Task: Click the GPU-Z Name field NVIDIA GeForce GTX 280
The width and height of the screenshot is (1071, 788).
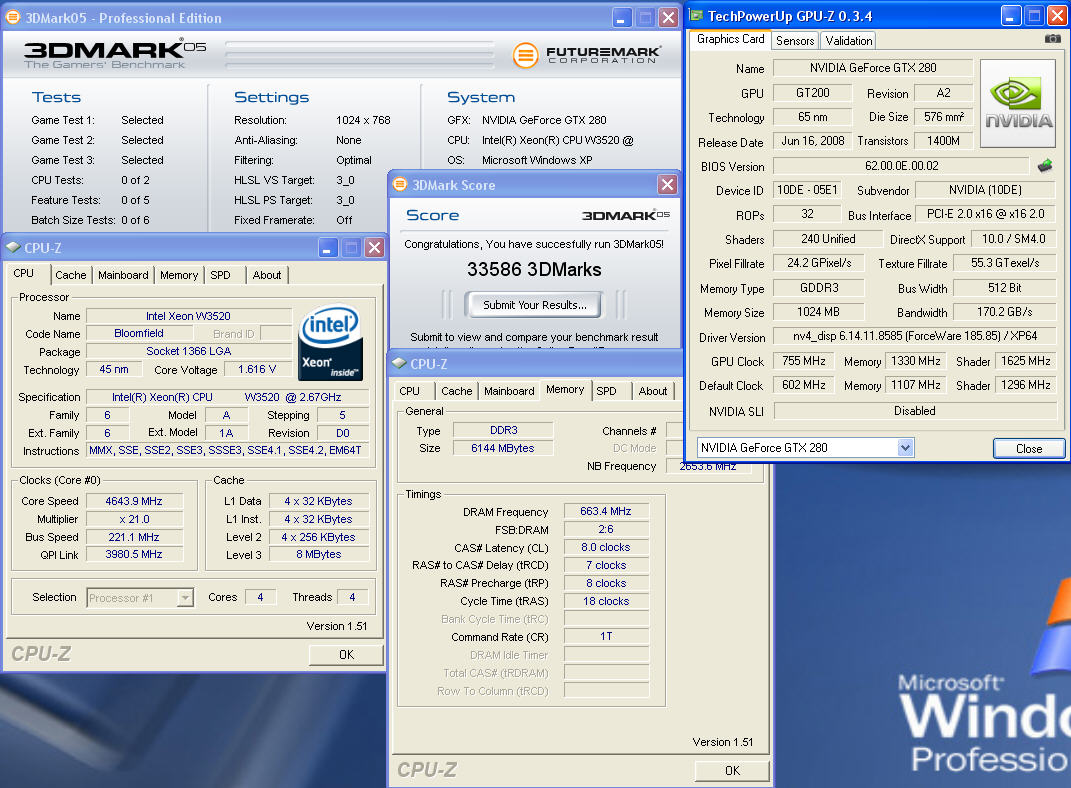Action: tap(873, 68)
